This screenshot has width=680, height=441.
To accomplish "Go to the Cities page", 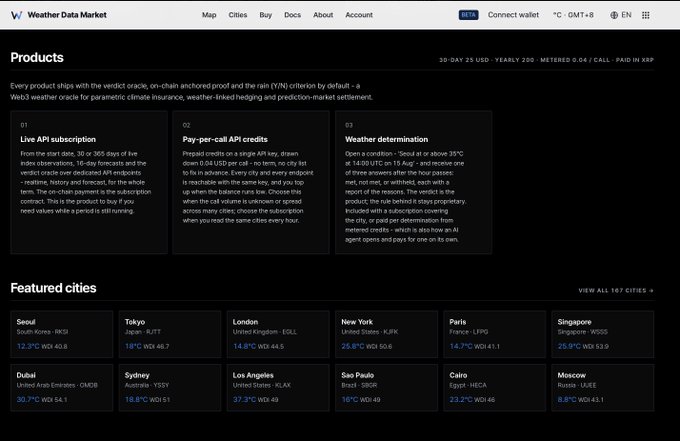I will (238, 15).
